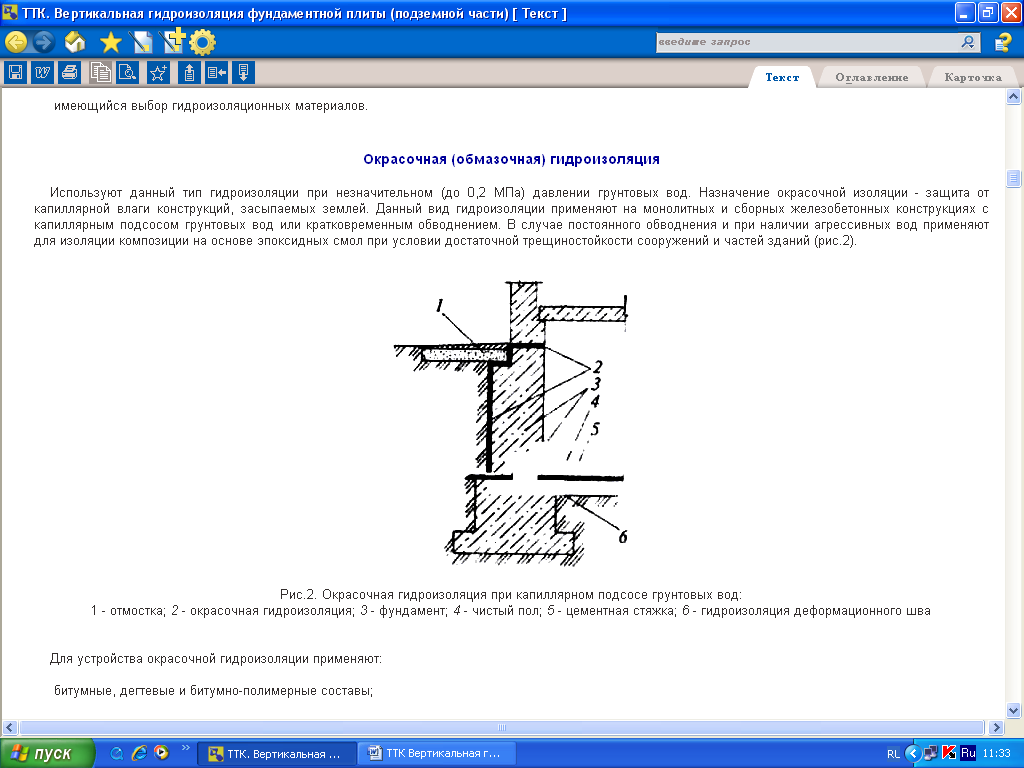
Task: Click line 'битумные, дегтевые и битумно-полимерные составы;'
Action: [x=214, y=691]
